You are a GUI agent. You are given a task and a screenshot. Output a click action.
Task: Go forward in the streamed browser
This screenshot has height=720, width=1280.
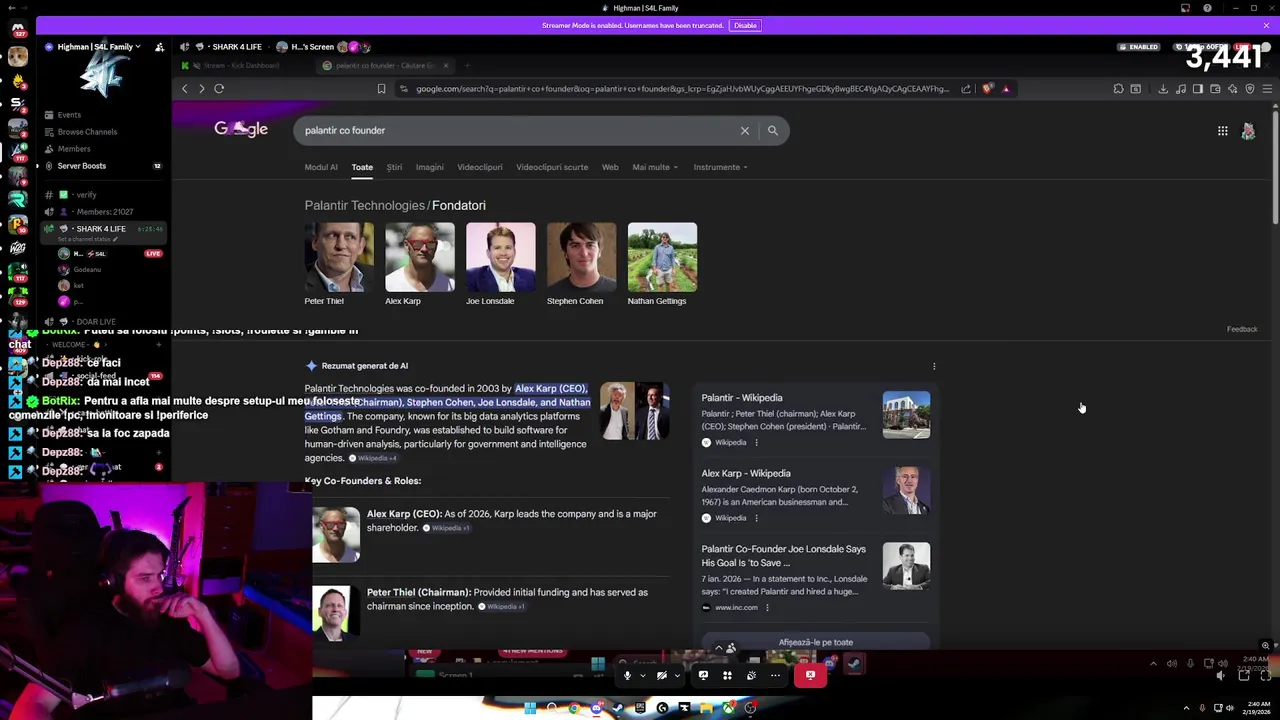[201, 89]
